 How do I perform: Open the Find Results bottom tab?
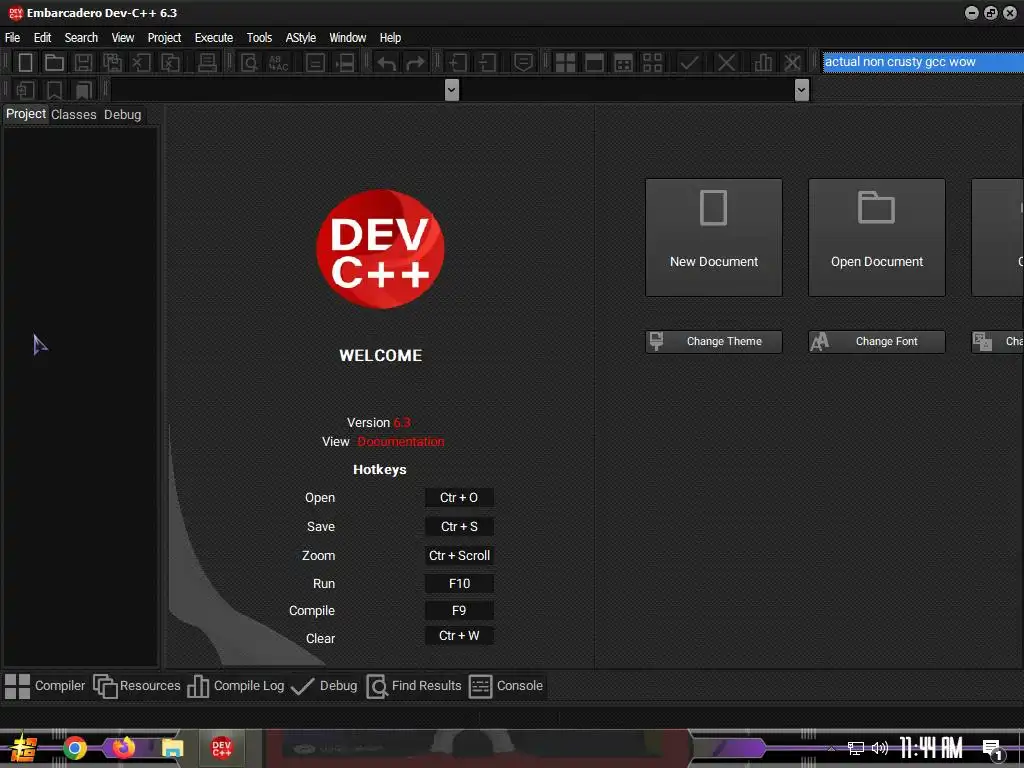pos(414,686)
